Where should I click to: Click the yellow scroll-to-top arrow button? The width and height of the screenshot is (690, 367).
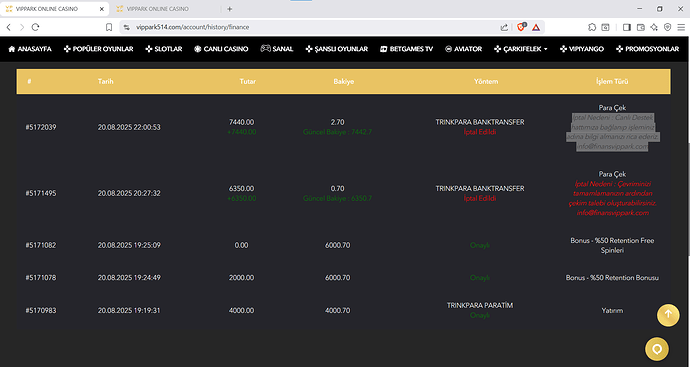(668, 315)
